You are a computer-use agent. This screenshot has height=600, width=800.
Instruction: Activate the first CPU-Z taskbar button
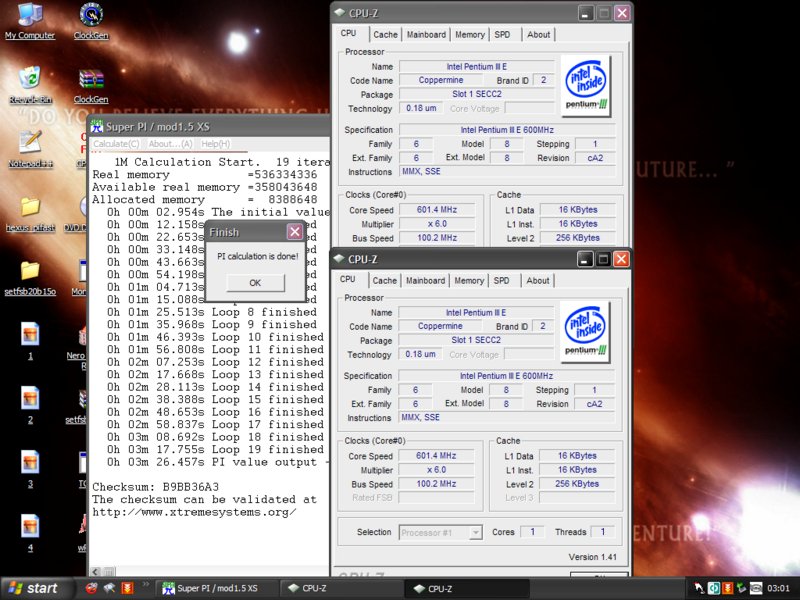[341, 588]
